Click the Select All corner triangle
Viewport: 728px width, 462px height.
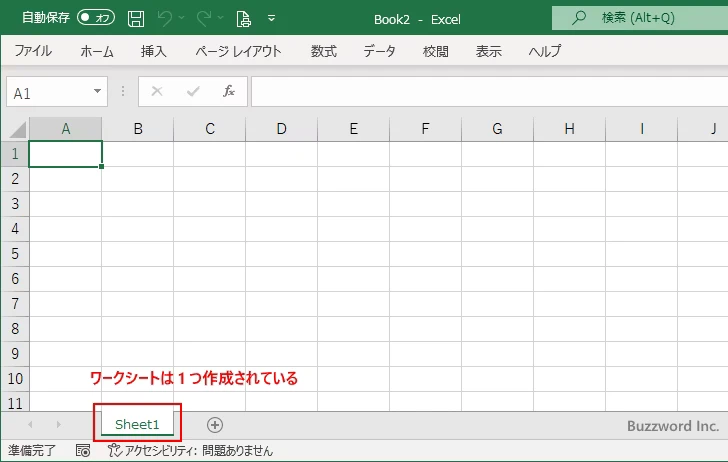(18, 129)
